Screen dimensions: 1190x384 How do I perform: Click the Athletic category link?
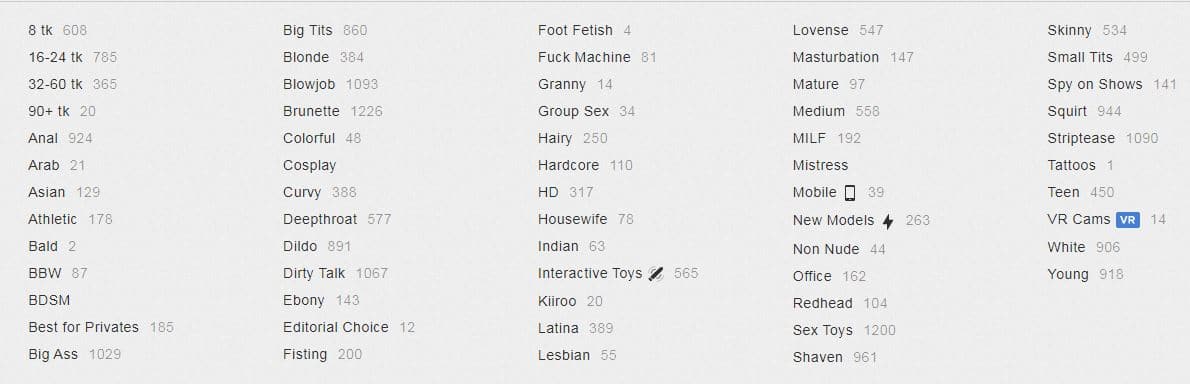point(52,219)
